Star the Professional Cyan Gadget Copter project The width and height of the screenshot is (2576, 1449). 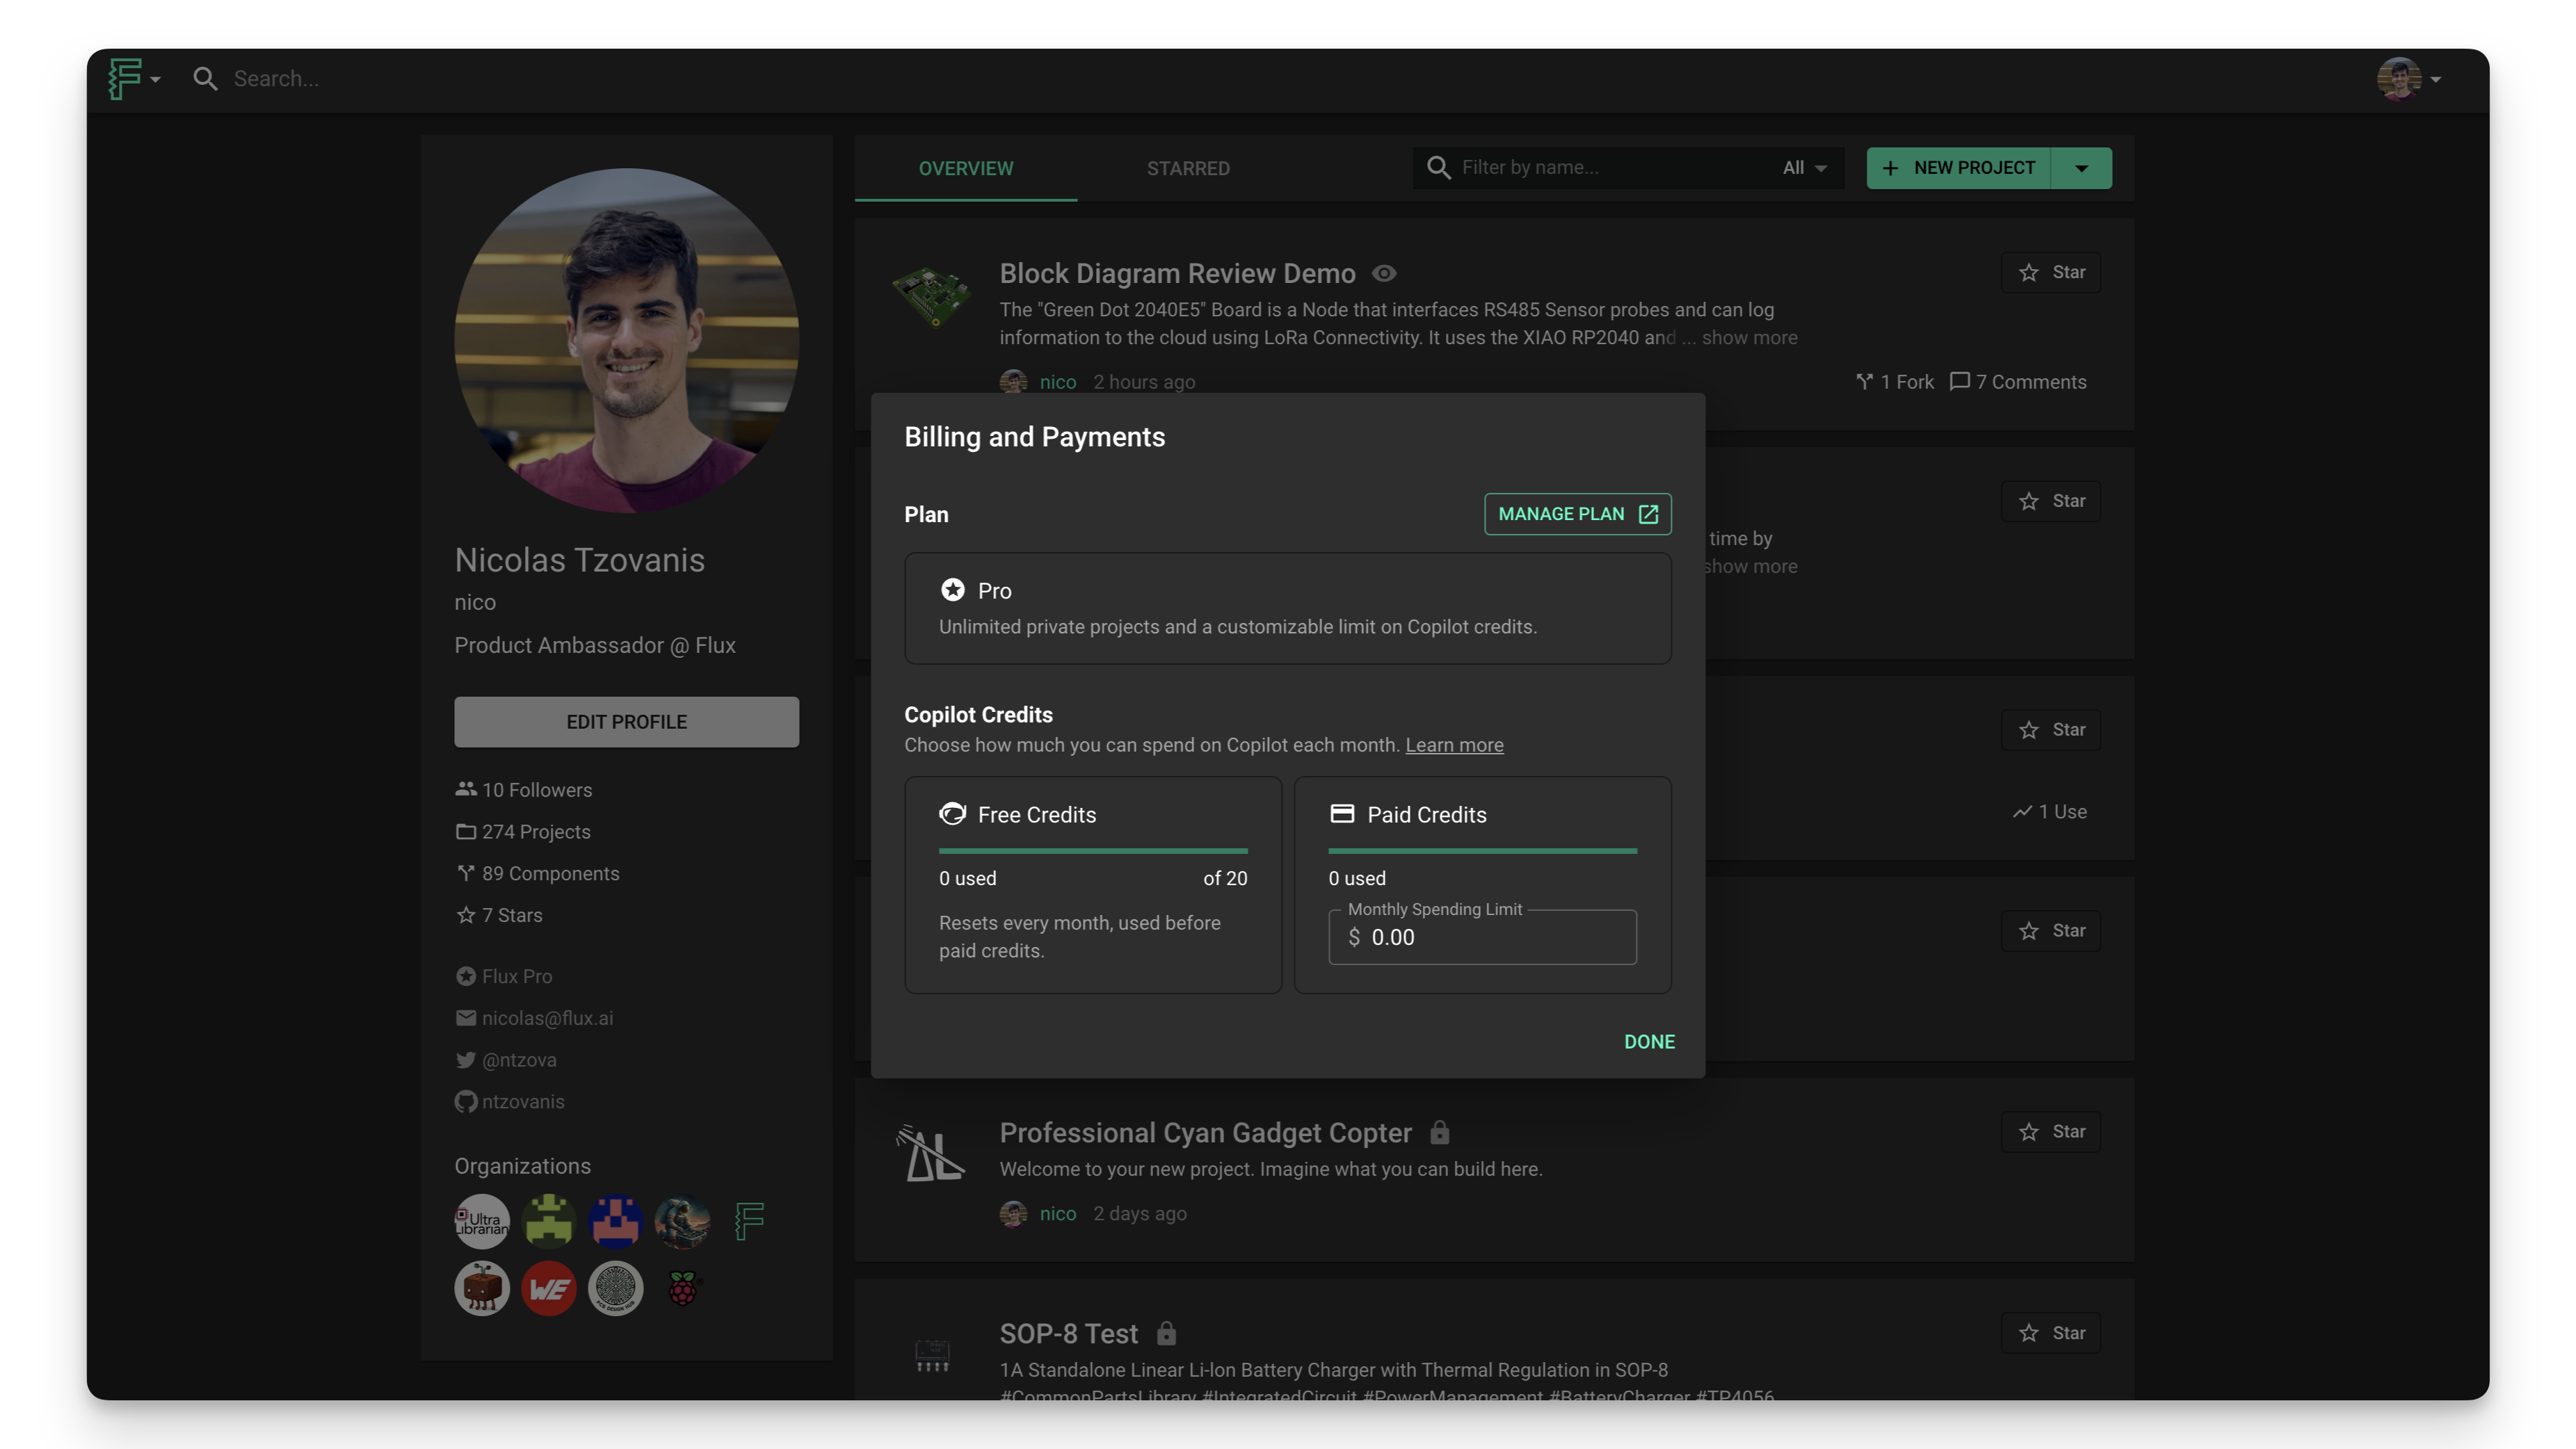tap(2050, 1132)
